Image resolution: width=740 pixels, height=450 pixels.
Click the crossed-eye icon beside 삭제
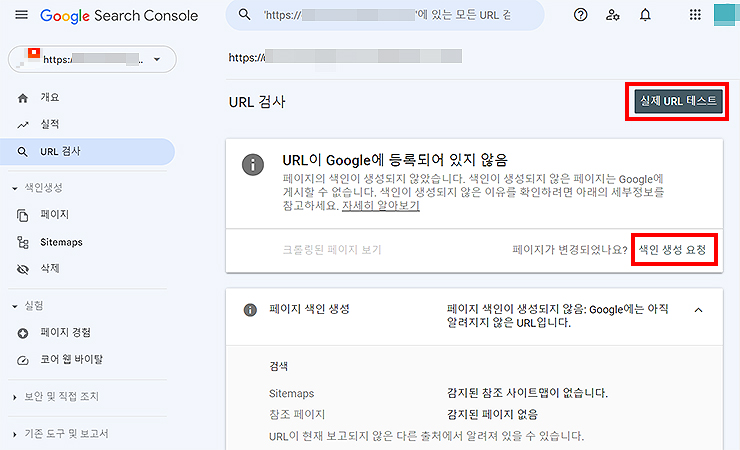(x=23, y=269)
